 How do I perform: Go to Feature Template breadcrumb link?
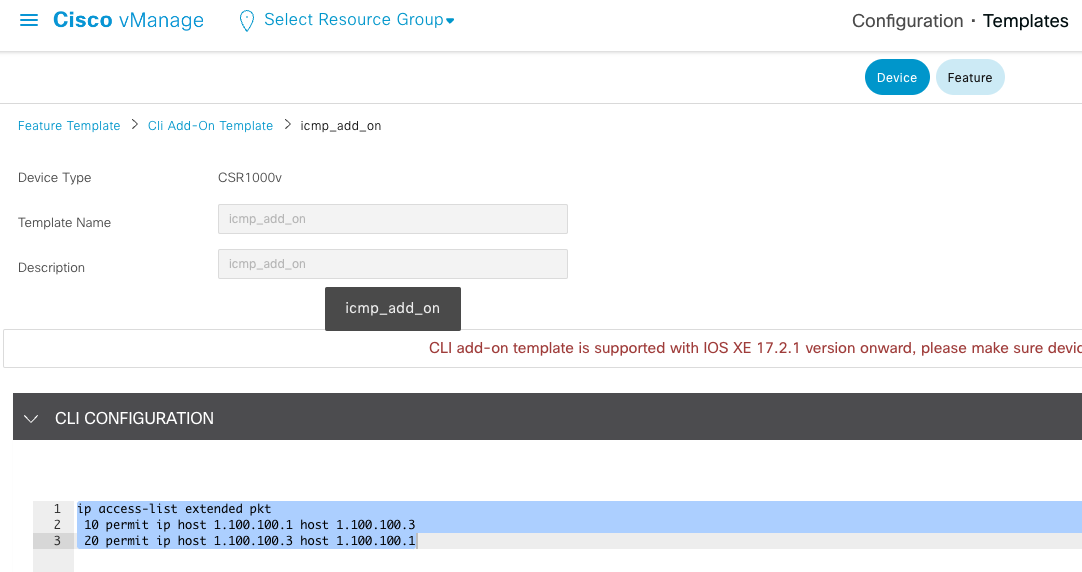[x=69, y=126]
